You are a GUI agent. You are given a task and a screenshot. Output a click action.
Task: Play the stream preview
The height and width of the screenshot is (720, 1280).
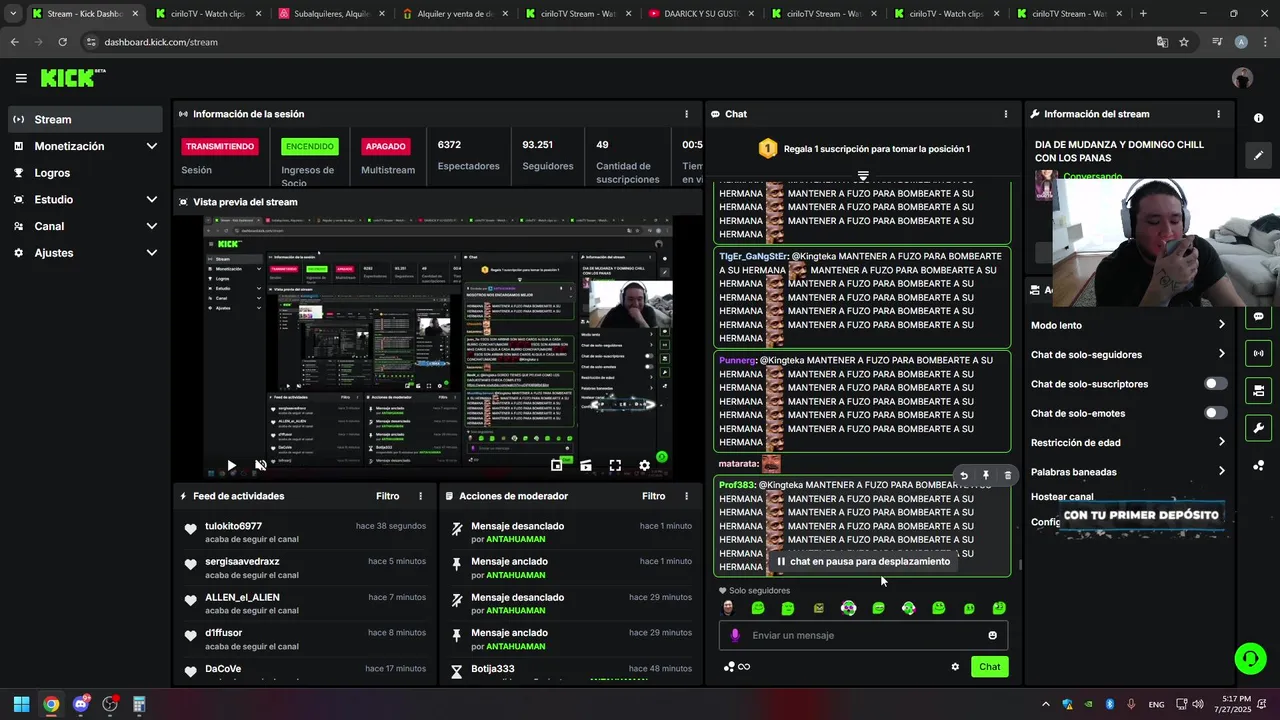click(x=231, y=465)
